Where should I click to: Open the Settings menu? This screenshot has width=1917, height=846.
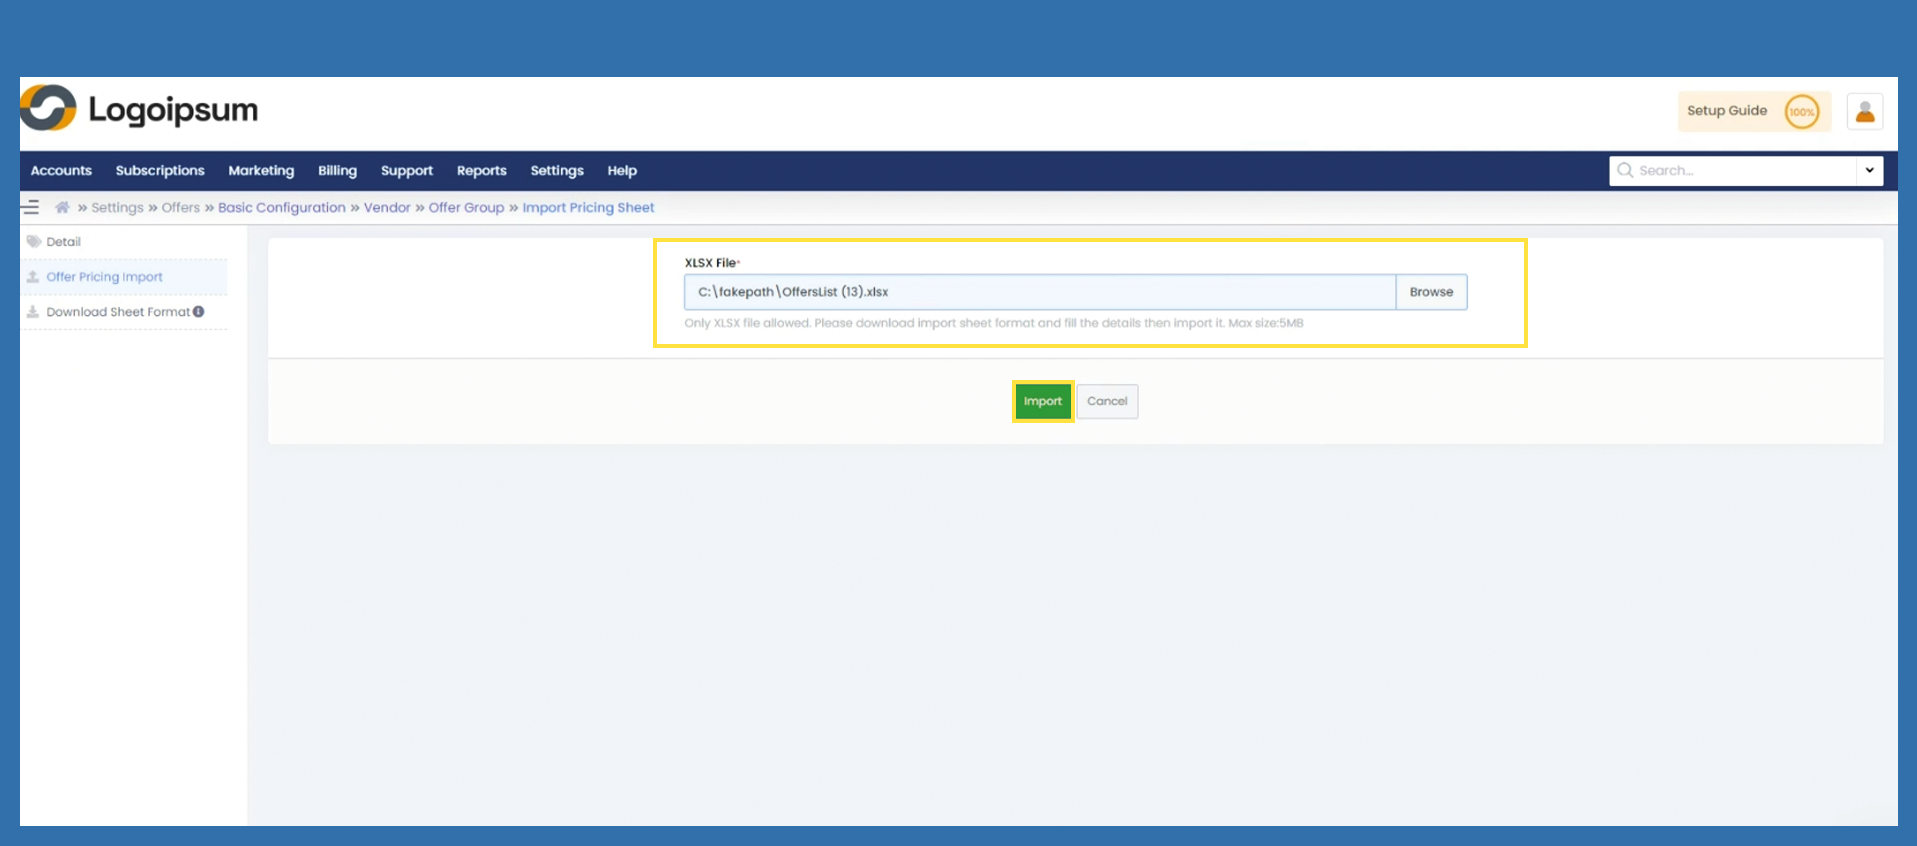(x=556, y=171)
